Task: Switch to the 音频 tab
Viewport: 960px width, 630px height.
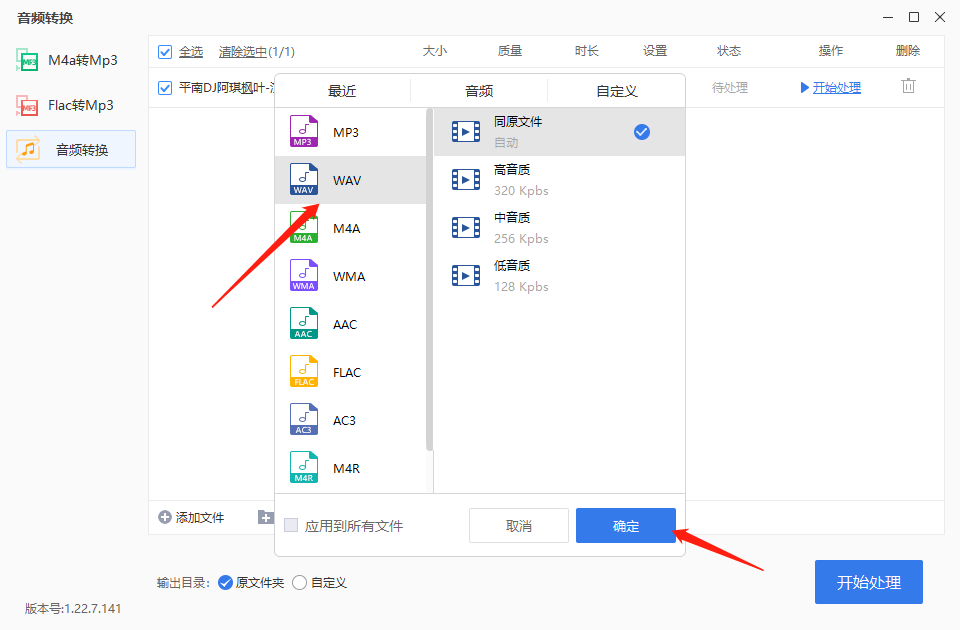Action: point(479,91)
